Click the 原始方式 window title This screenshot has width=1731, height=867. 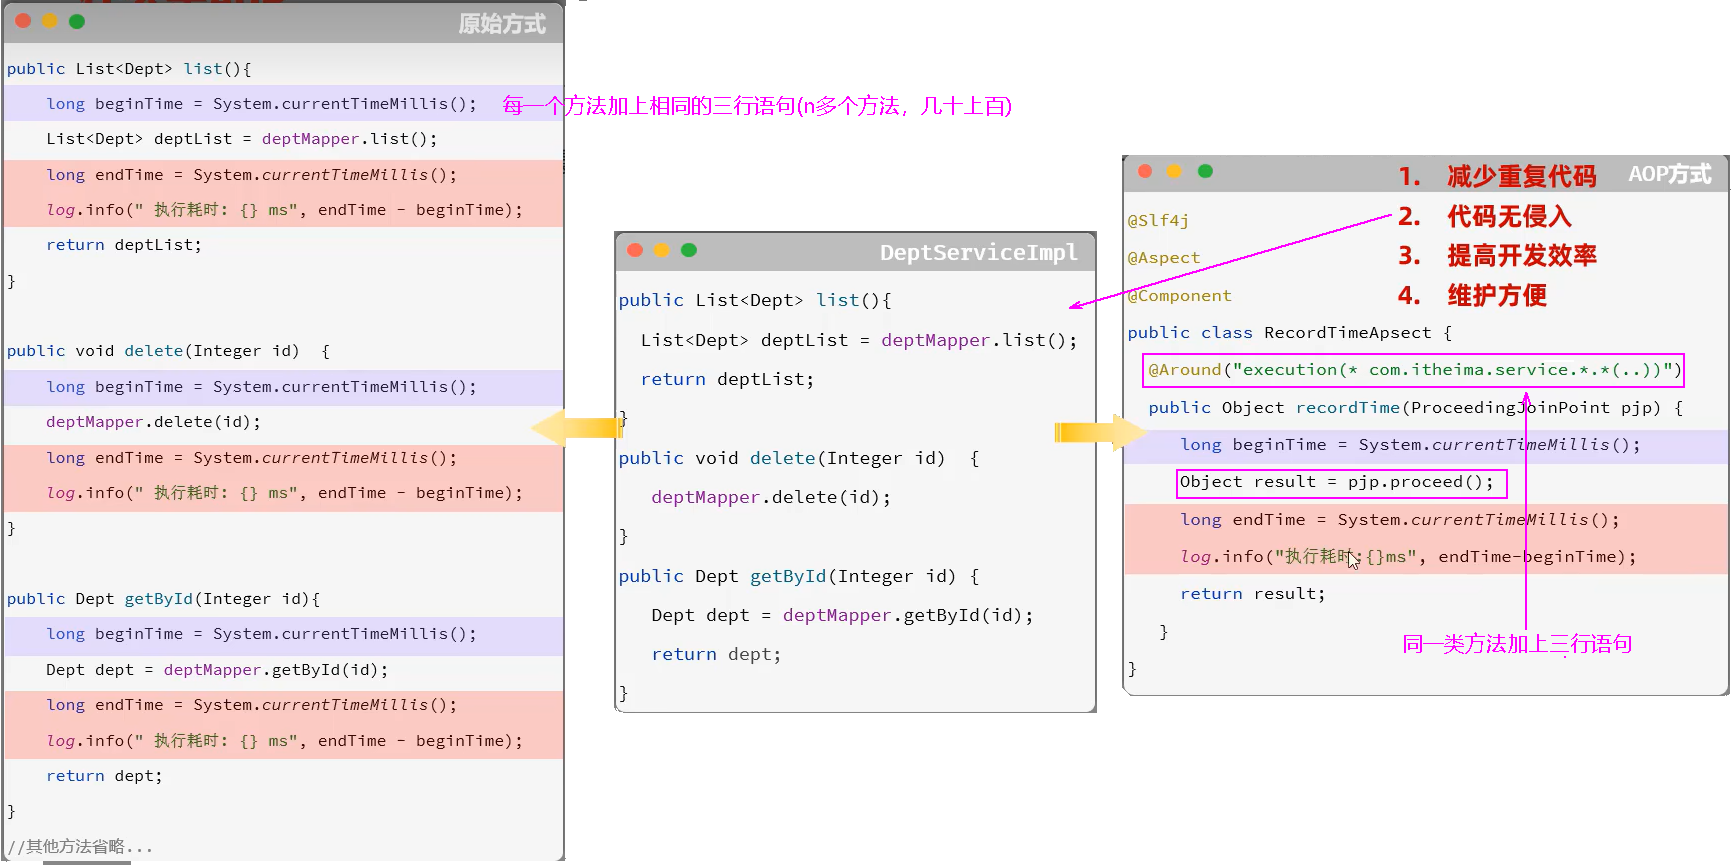click(502, 23)
